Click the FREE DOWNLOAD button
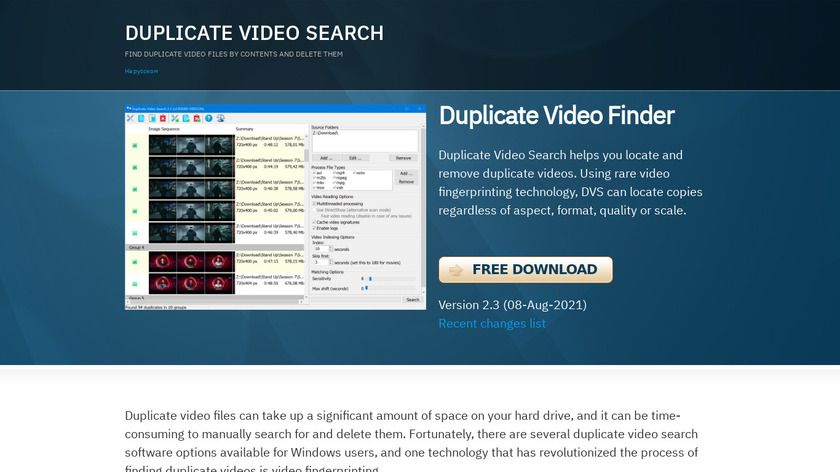 tap(526, 269)
